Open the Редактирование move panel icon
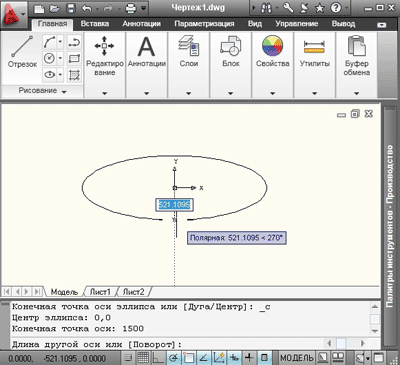This screenshot has width=400, height=365. tap(104, 46)
